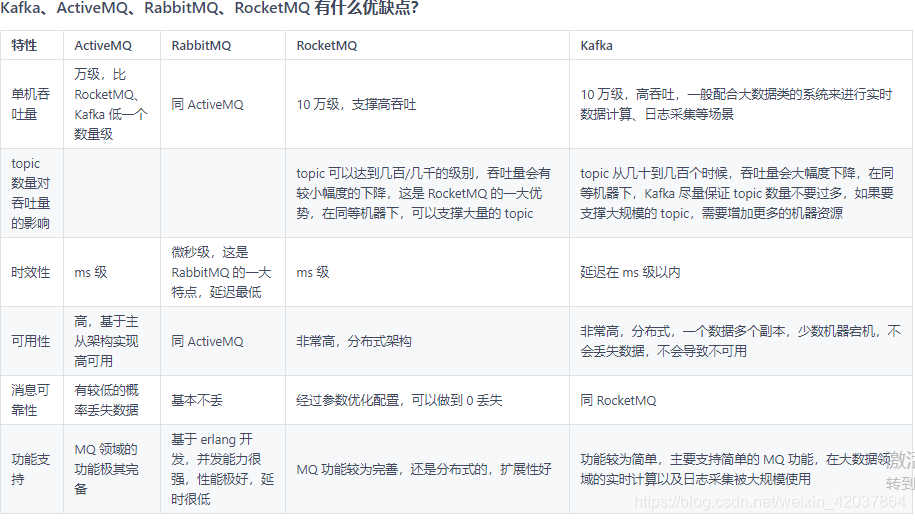Viewport: 915px width, 520px height.
Task: Click the '消息可靠性' row label
Action: 32,400
